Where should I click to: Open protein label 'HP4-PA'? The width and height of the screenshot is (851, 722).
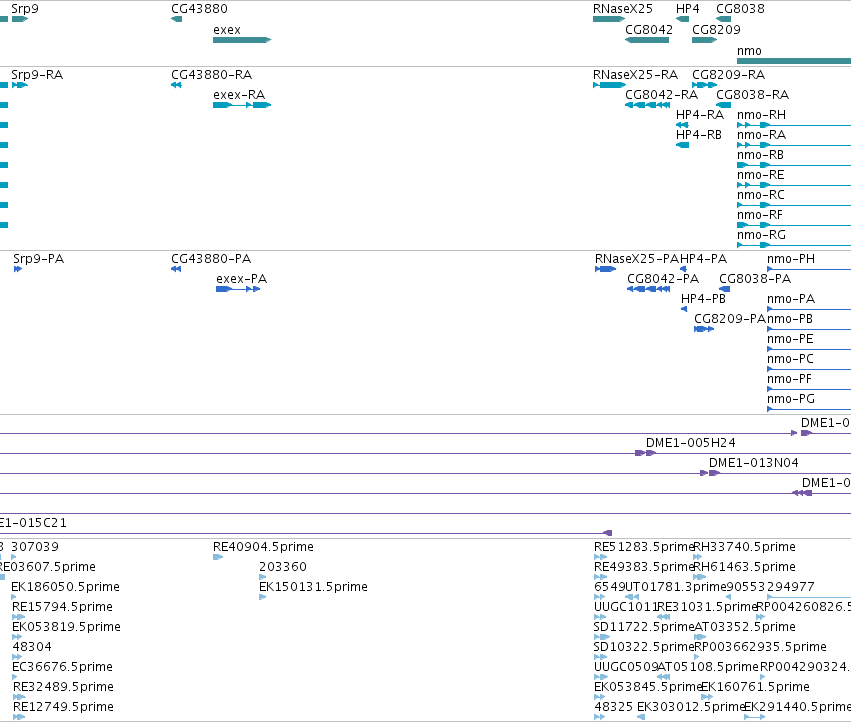point(704,259)
